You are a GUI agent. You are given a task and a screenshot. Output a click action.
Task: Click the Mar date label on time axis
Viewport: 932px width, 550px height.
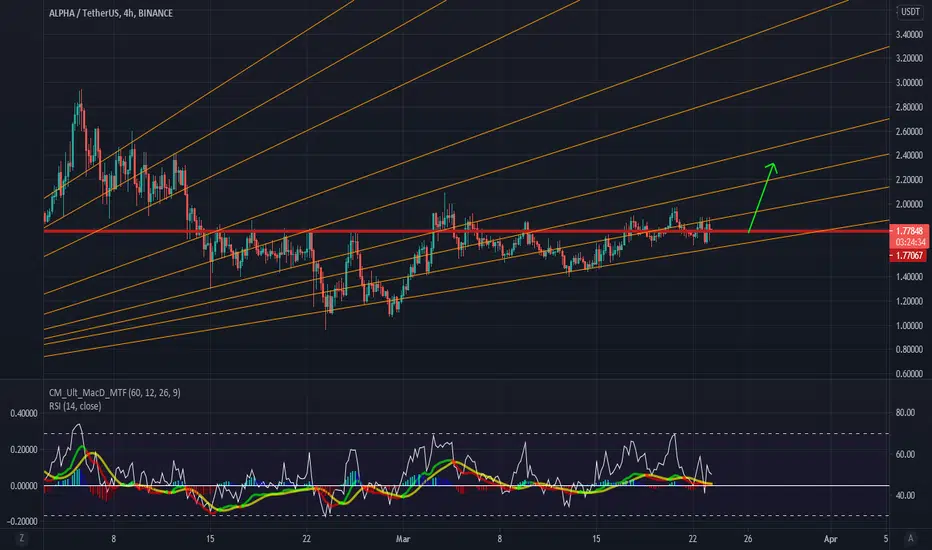403,539
